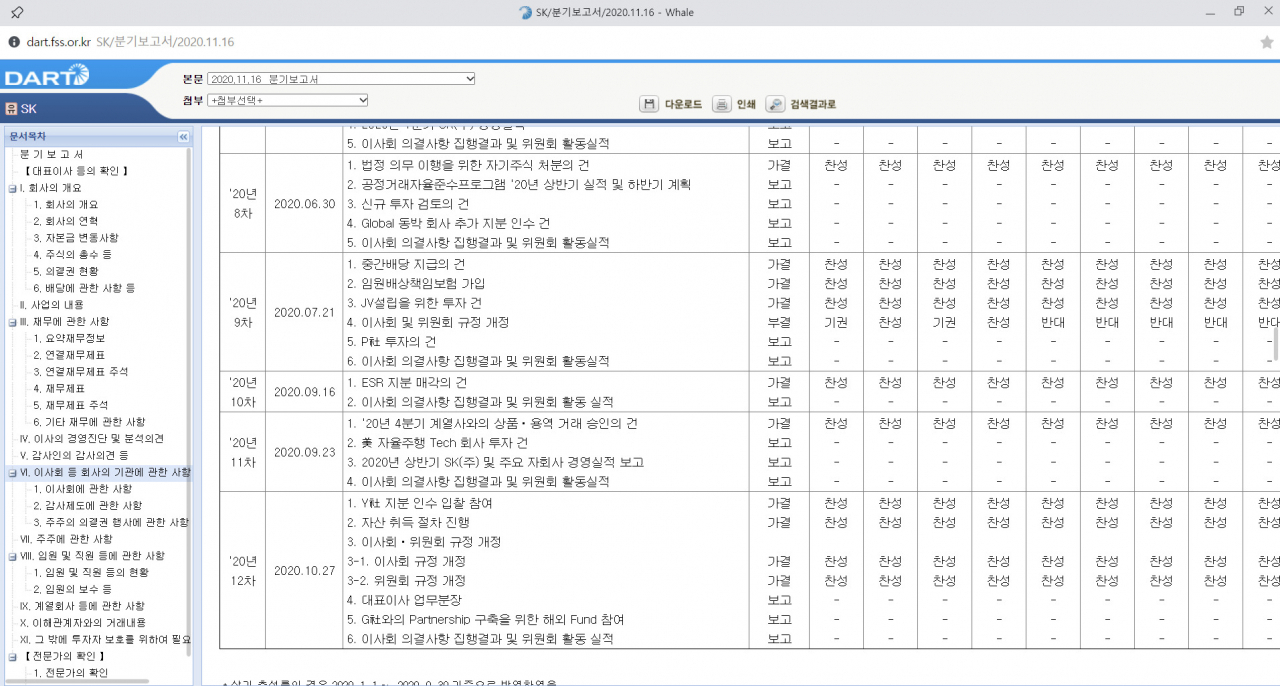Click the 검색결과로 button
Viewport: 1280px width, 686px height.
[801, 104]
